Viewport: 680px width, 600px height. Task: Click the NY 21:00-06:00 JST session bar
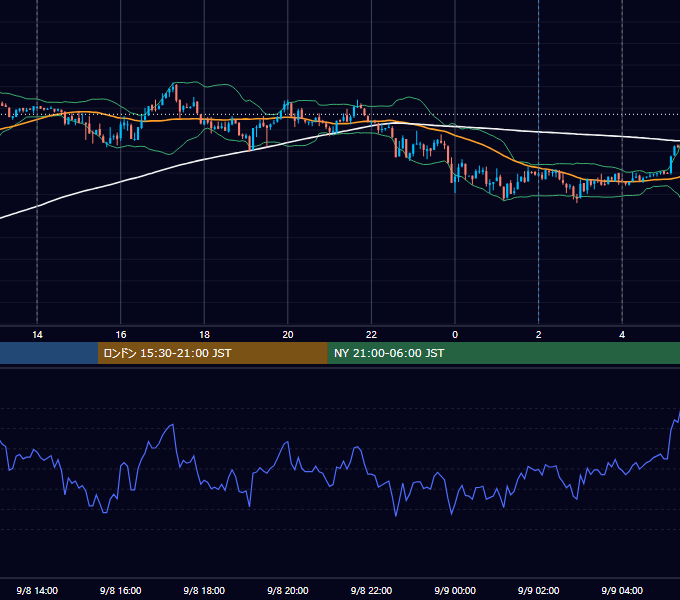pyautogui.click(x=503, y=353)
